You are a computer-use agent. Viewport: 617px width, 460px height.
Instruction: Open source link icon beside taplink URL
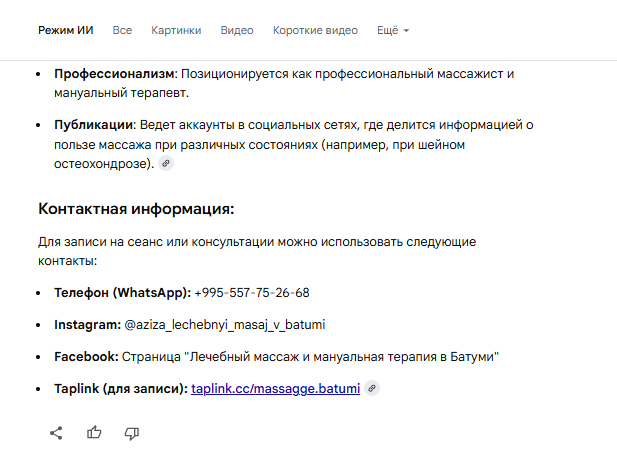point(372,389)
